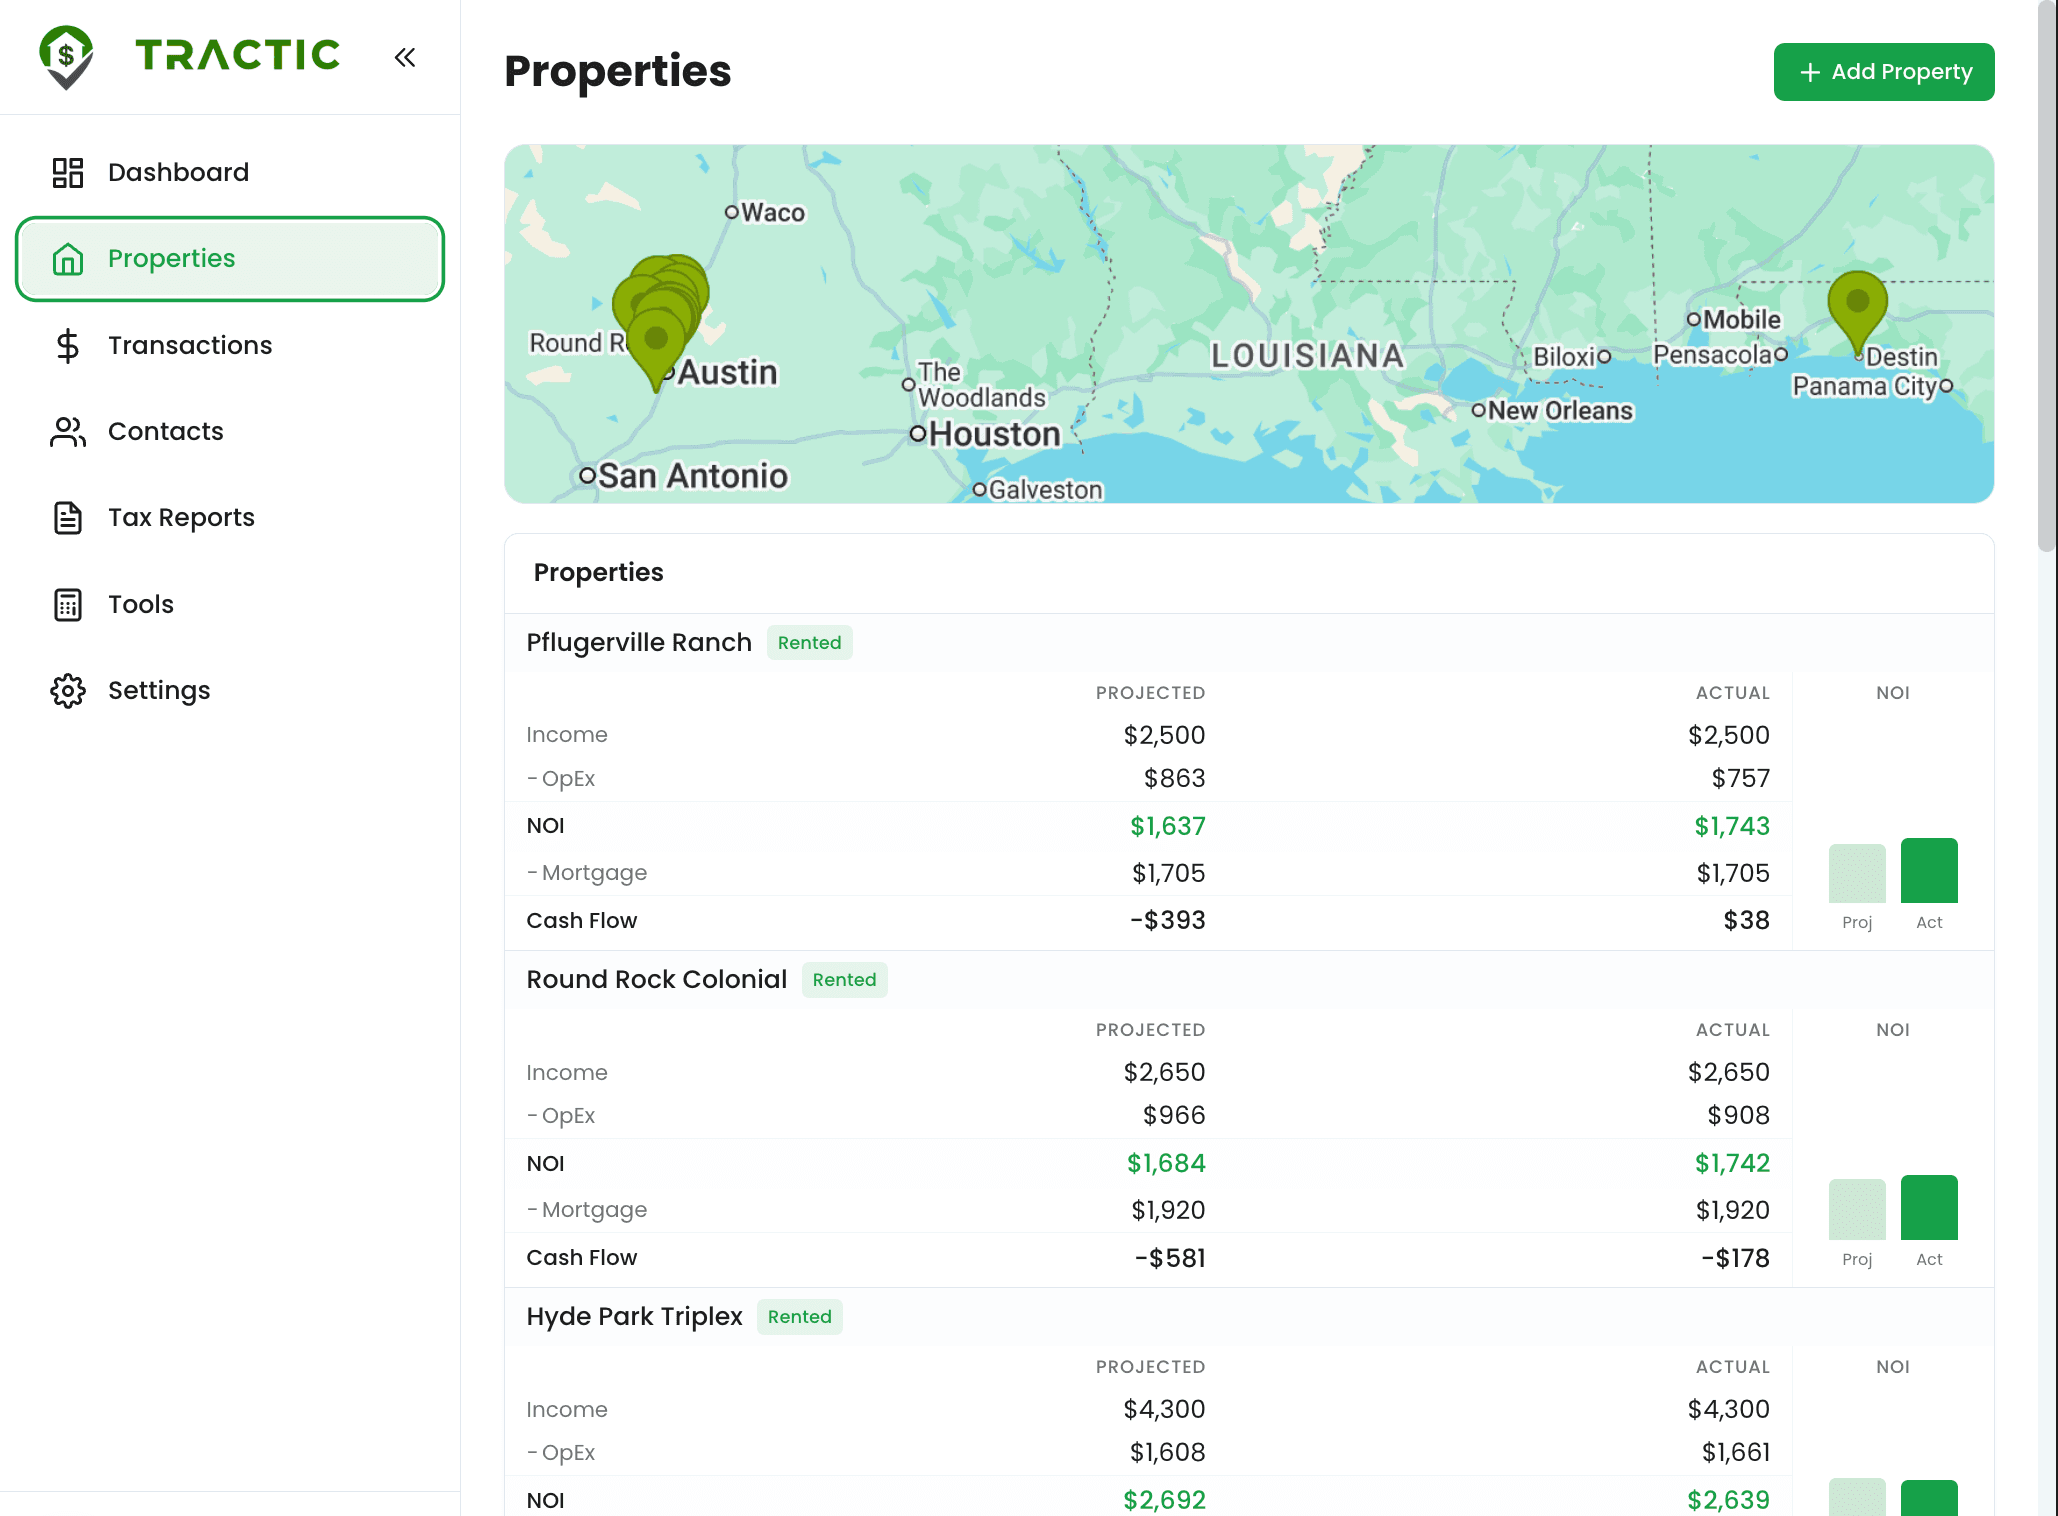Click the Properties house icon
Screen dimensions: 2058x1516
tap(67, 259)
